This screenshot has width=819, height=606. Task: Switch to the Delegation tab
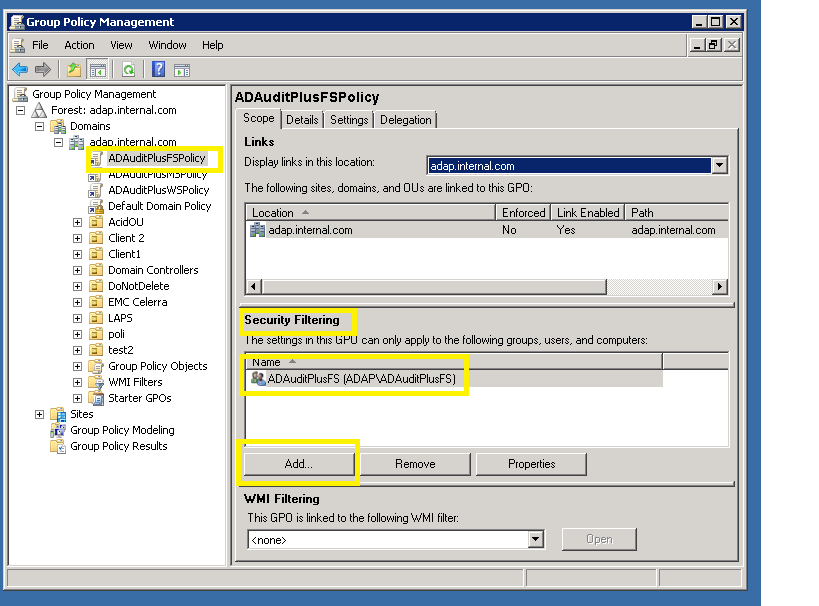click(x=405, y=120)
